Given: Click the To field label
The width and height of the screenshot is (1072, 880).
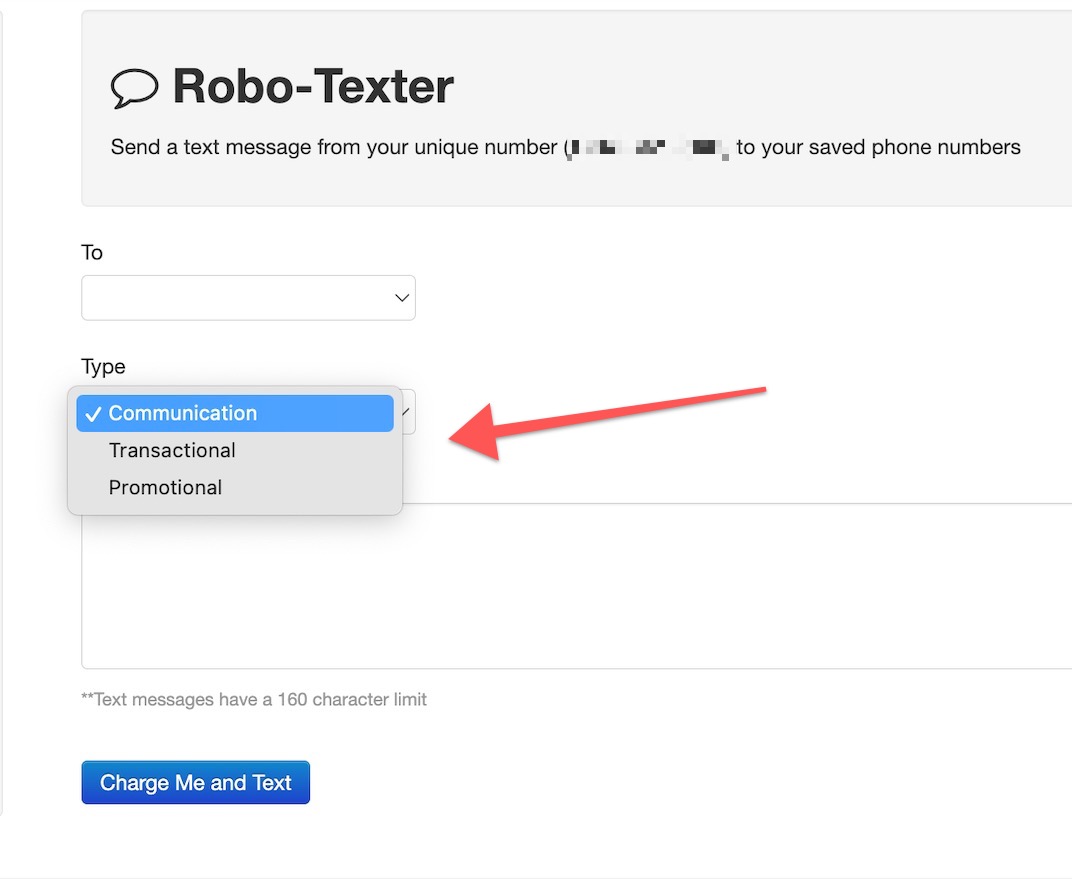Looking at the screenshot, I should click(92, 252).
